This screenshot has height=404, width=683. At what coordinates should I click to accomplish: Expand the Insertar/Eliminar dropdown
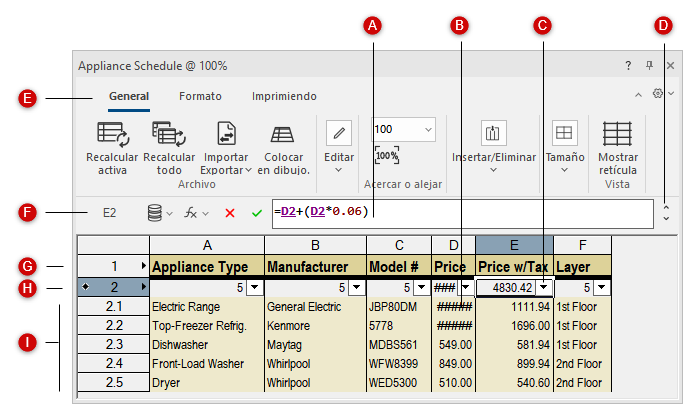pyautogui.click(x=493, y=170)
